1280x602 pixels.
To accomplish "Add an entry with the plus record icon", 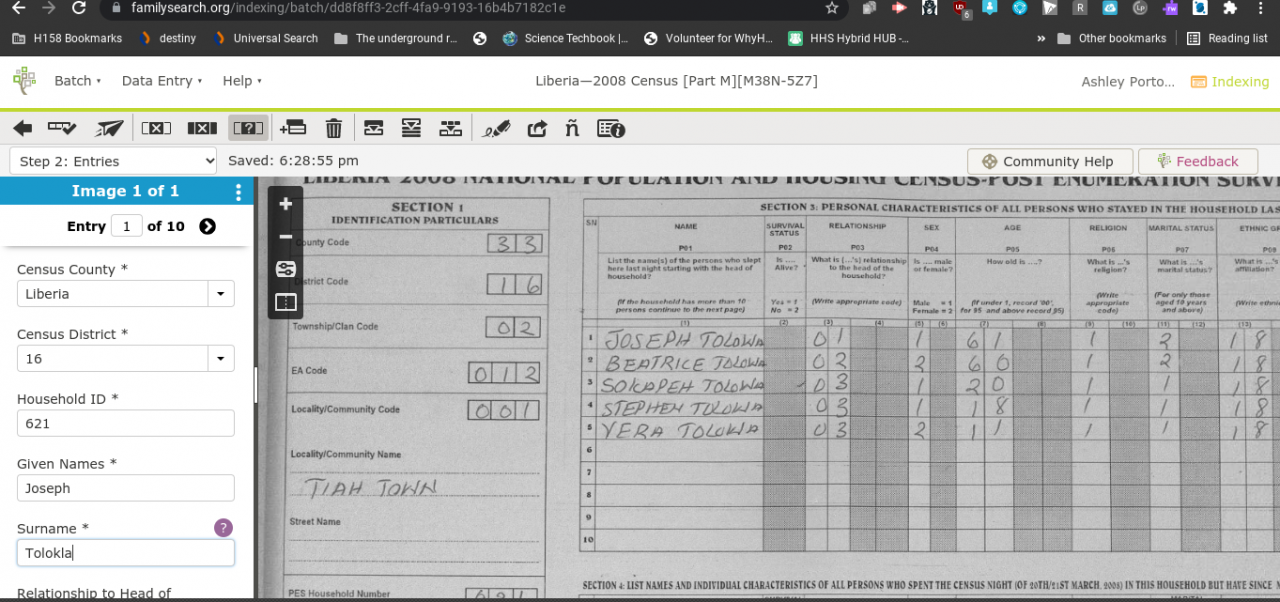I will click(293, 128).
